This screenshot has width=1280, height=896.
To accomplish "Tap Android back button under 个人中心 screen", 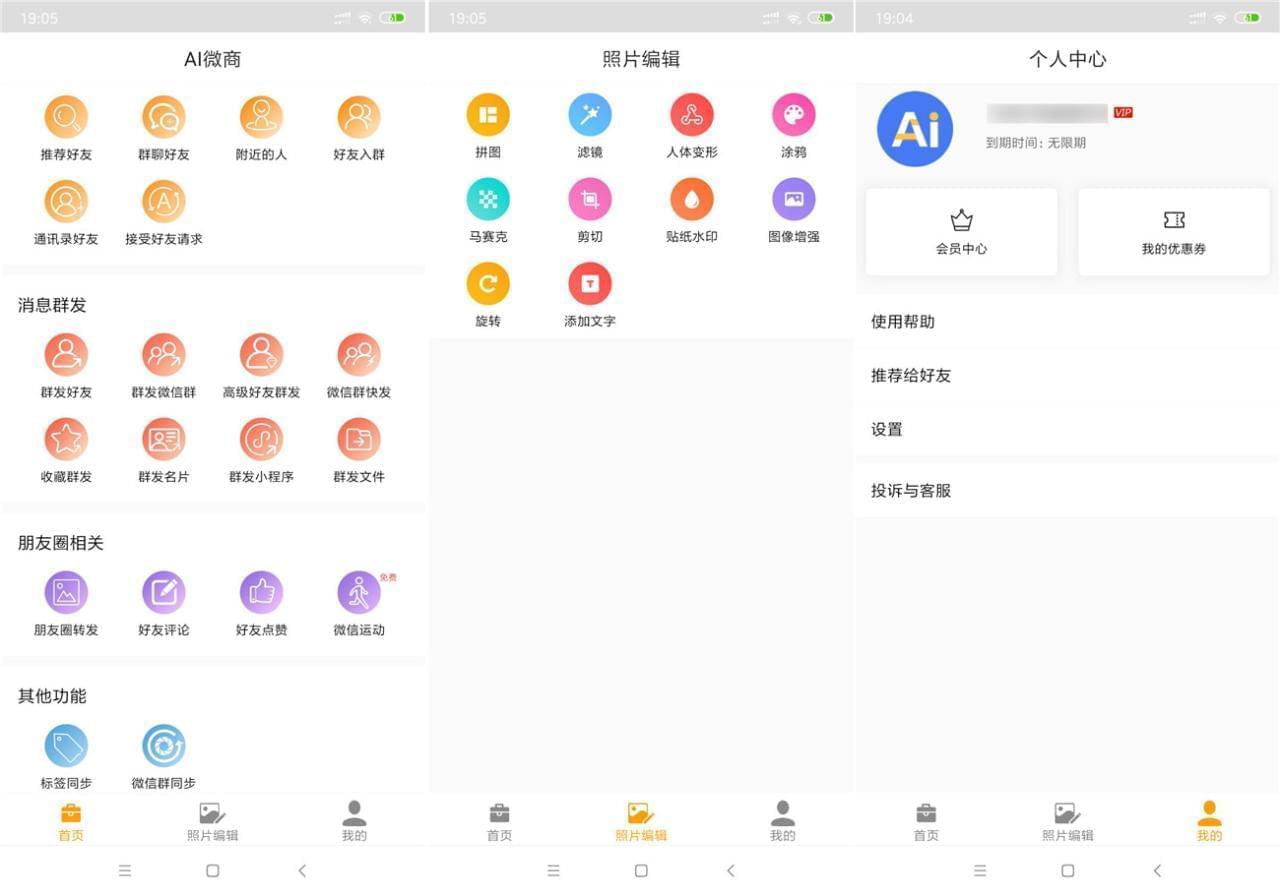I will [x=1157, y=871].
